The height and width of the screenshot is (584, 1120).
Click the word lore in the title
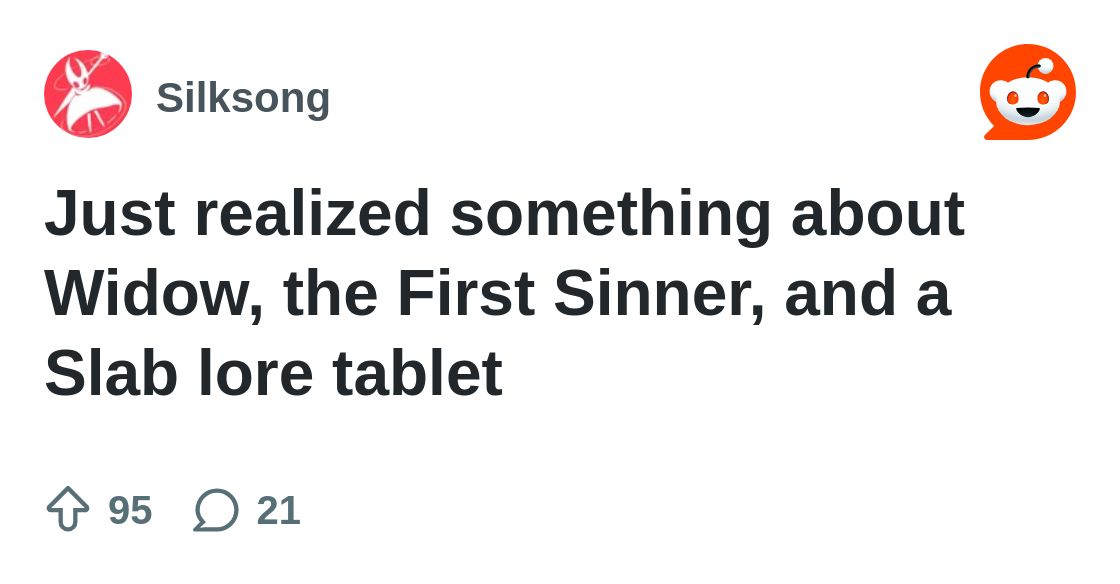[x=255, y=373]
